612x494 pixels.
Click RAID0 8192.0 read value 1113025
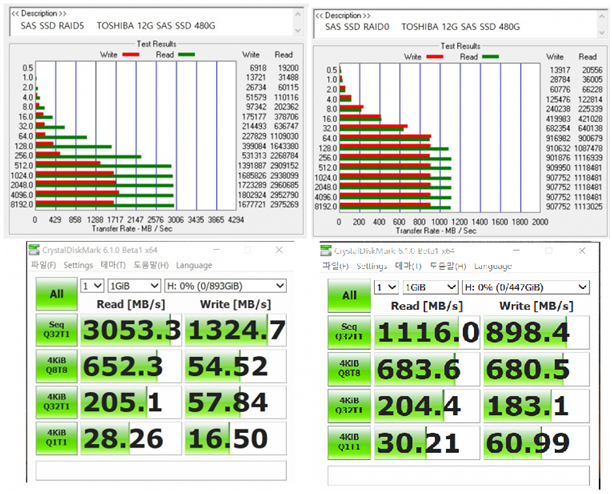588,206
